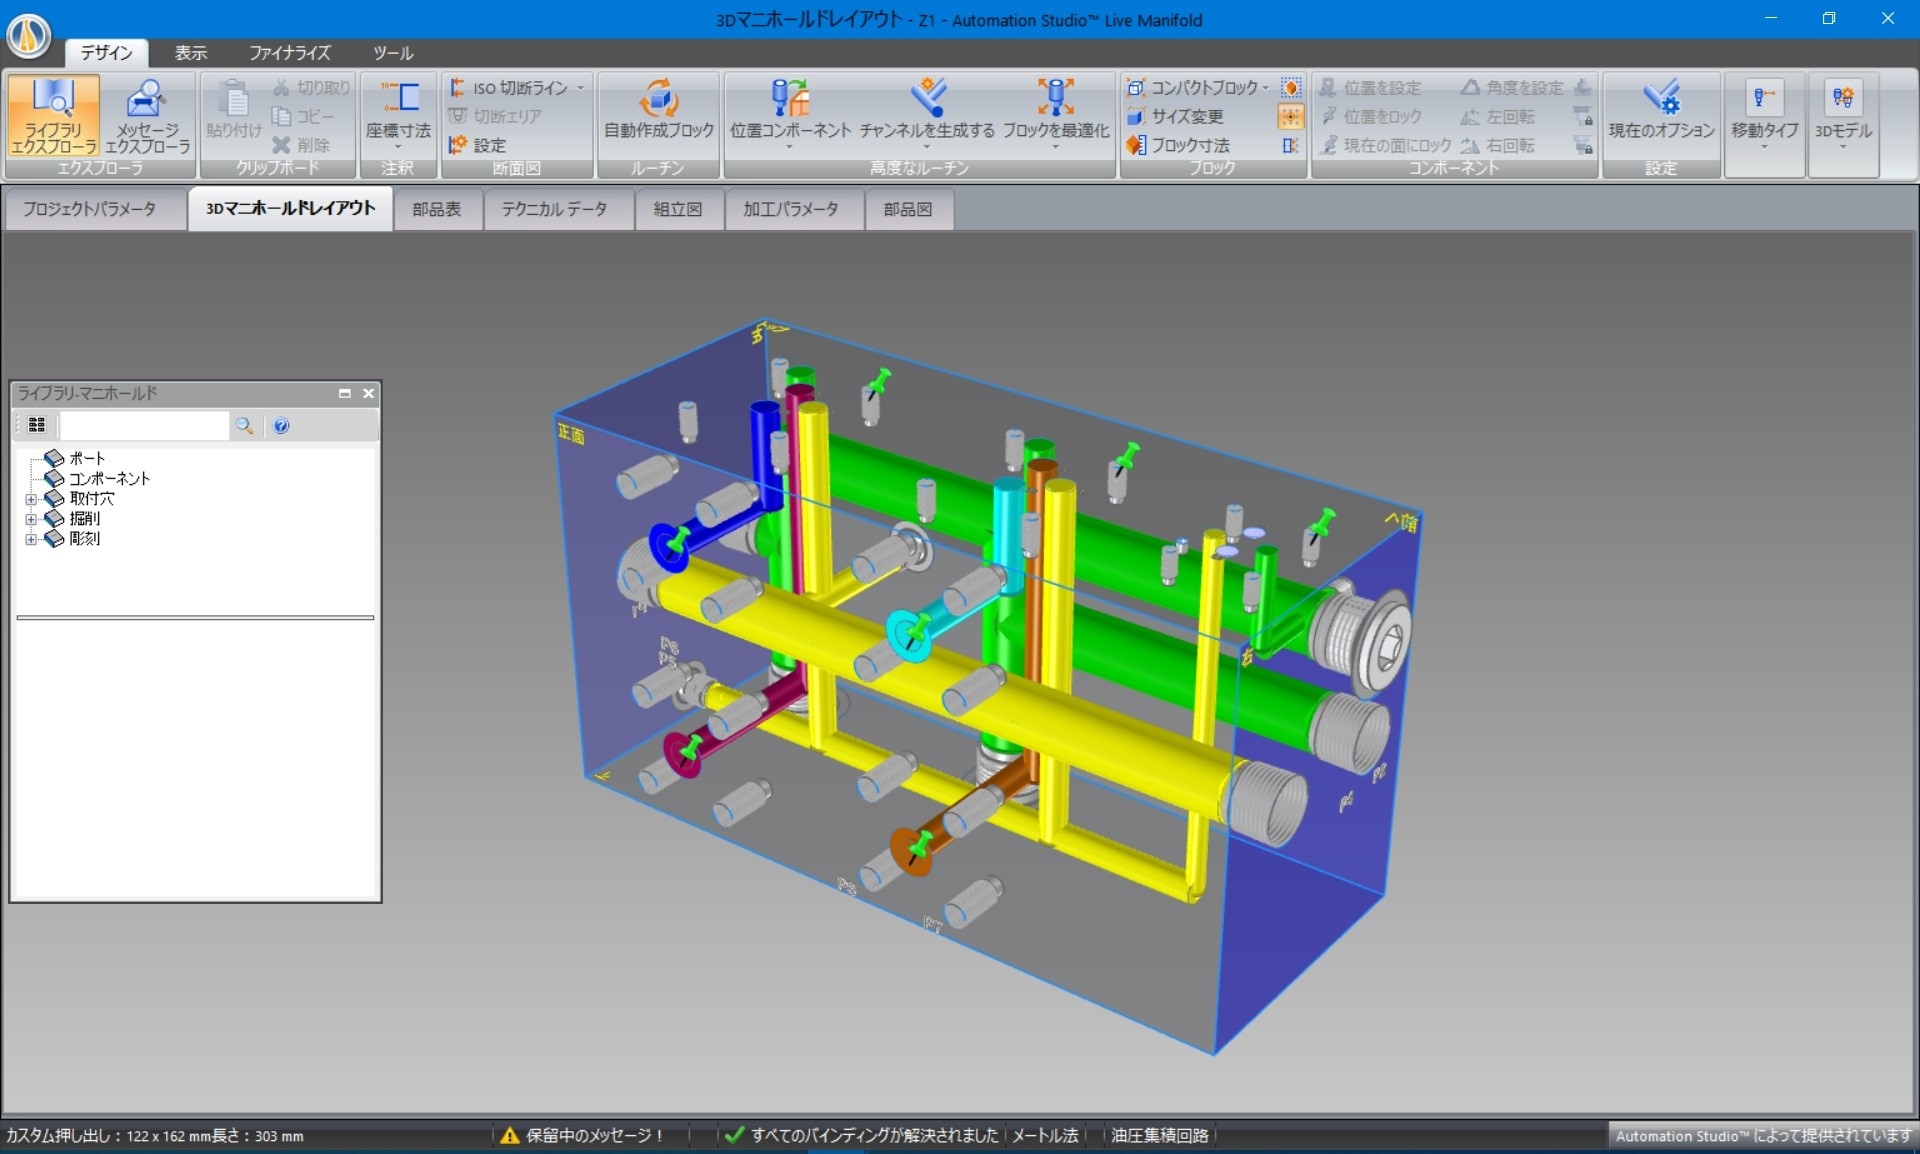Image resolution: width=1920 pixels, height=1154 pixels.
Task: Click the サイズ変更 block icon
Action: [x=1136, y=116]
